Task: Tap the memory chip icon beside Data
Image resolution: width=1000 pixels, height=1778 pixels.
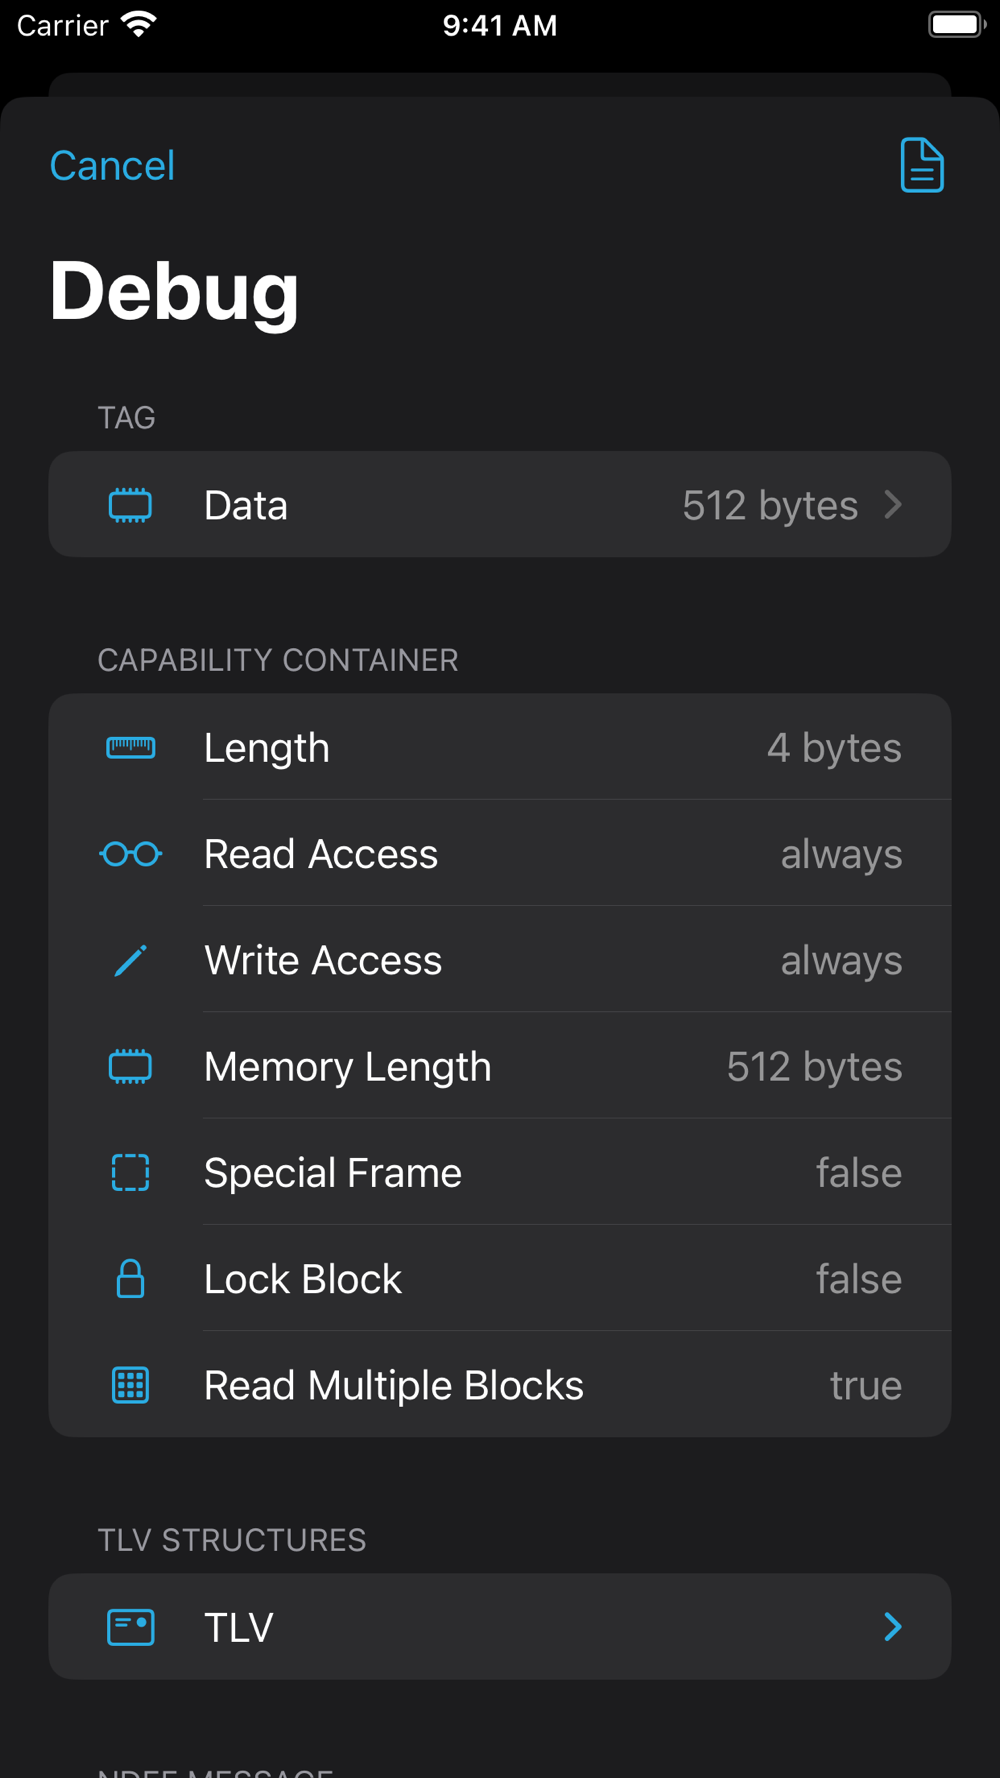Action: pyautogui.click(x=130, y=505)
